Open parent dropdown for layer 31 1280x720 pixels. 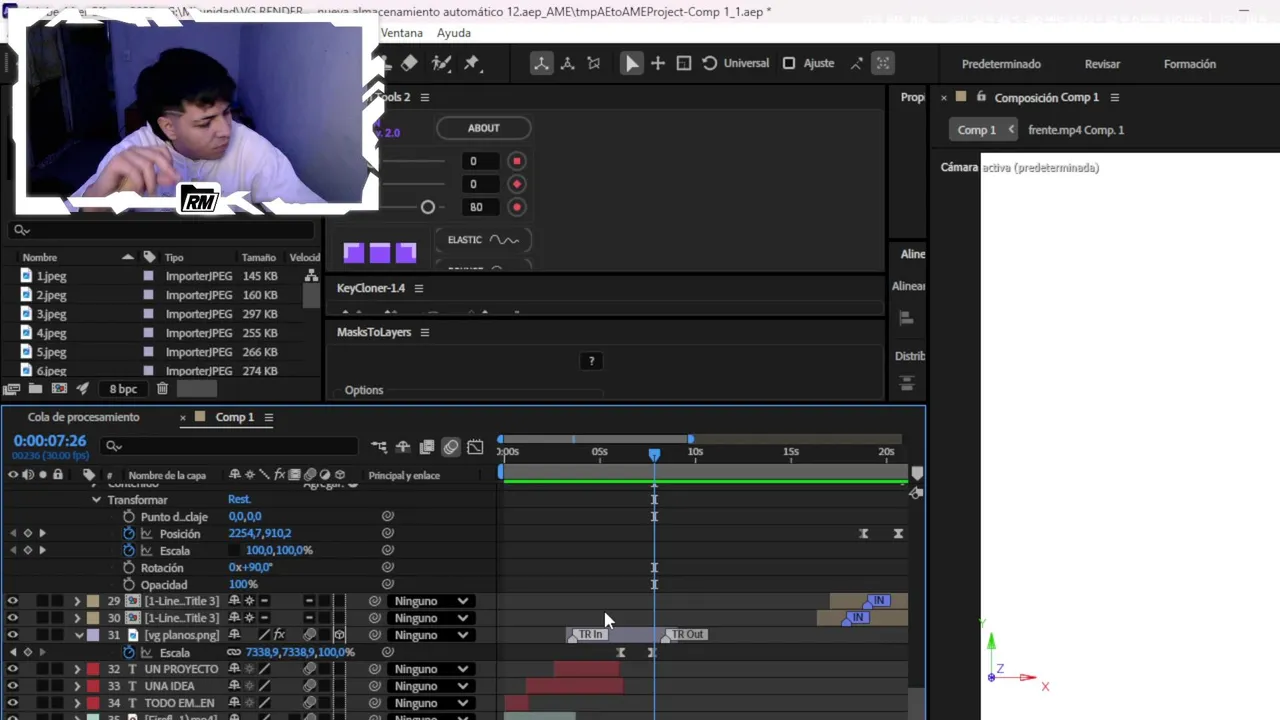[x=431, y=635]
